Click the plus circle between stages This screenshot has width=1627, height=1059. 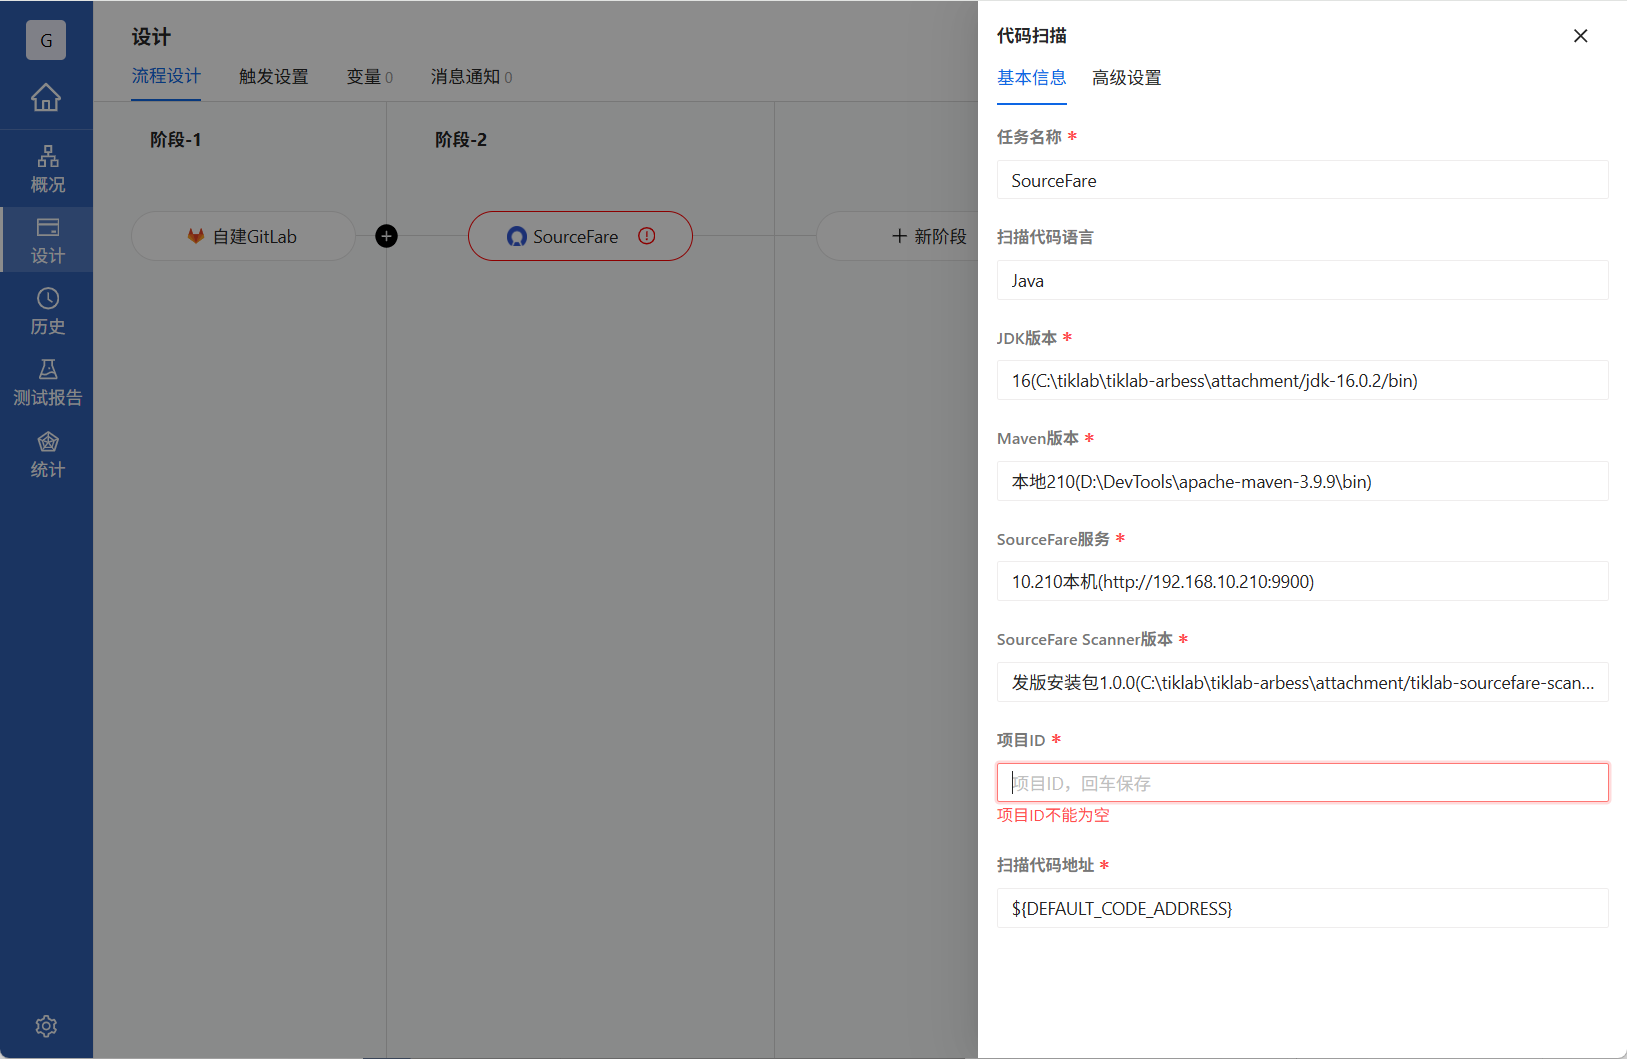pos(386,236)
